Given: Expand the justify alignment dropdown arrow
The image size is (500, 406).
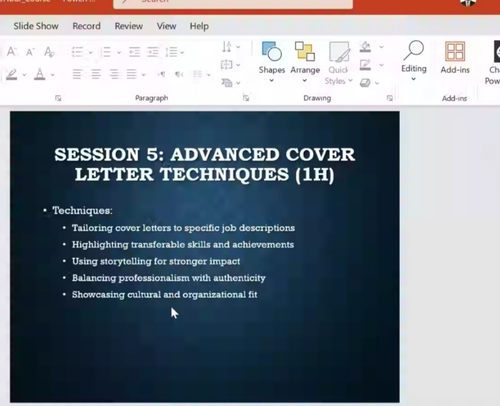Looking at the screenshot, I should [x=144, y=75].
